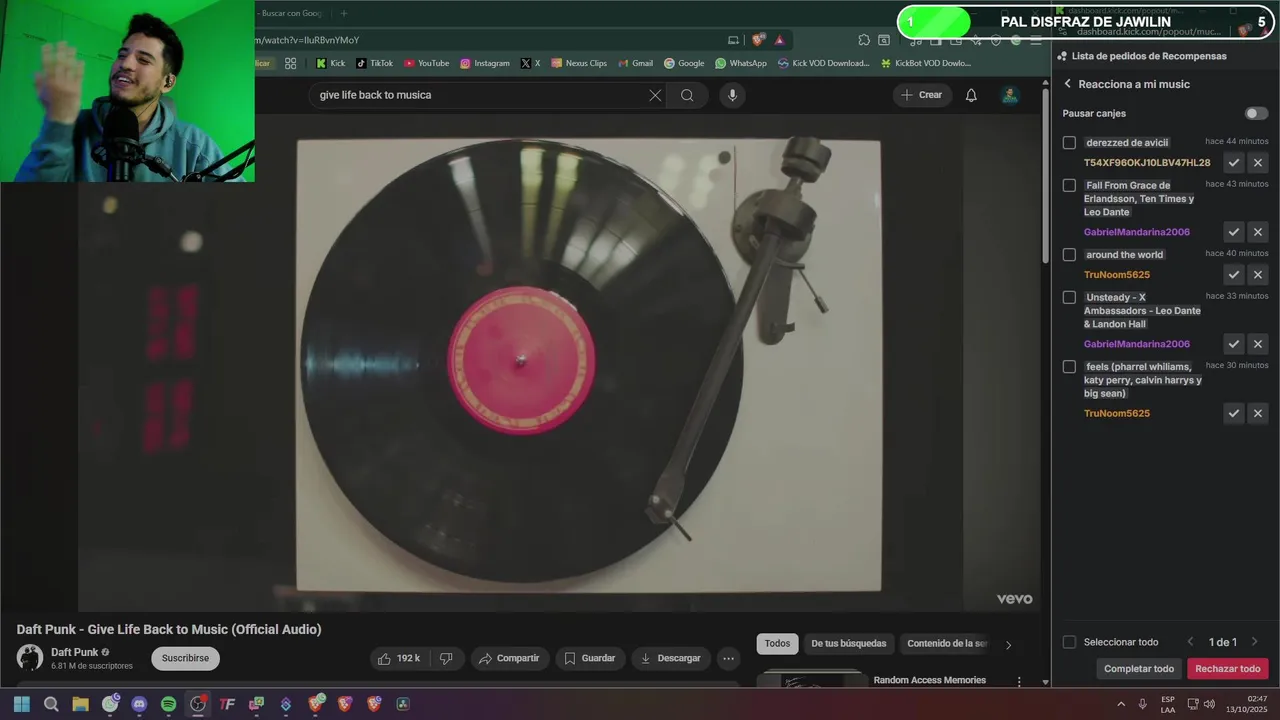Open YouTube notifications bell
Image resolution: width=1280 pixels, height=720 pixels.
(x=971, y=95)
